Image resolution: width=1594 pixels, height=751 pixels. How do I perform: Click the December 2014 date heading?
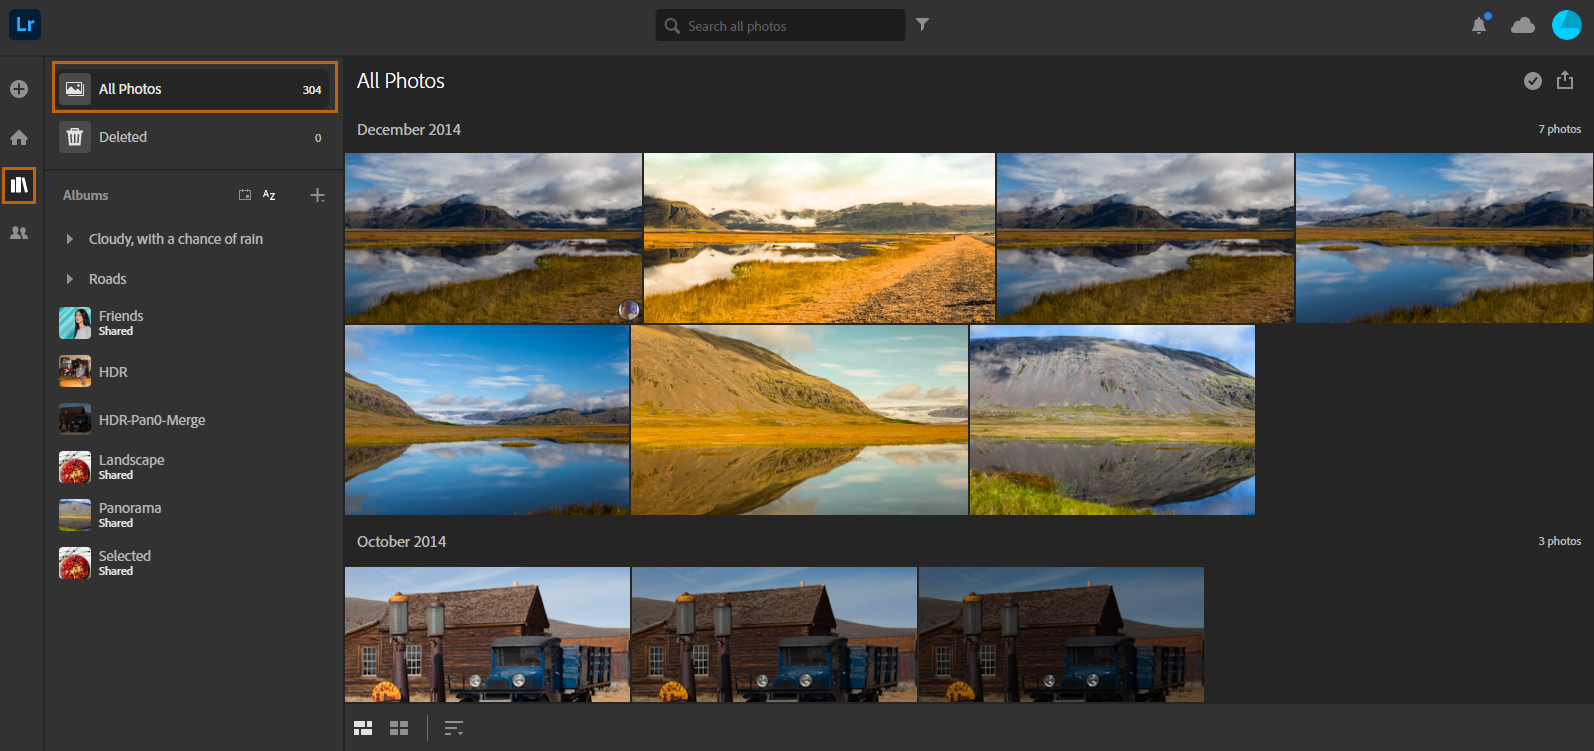[x=409, y=130]
